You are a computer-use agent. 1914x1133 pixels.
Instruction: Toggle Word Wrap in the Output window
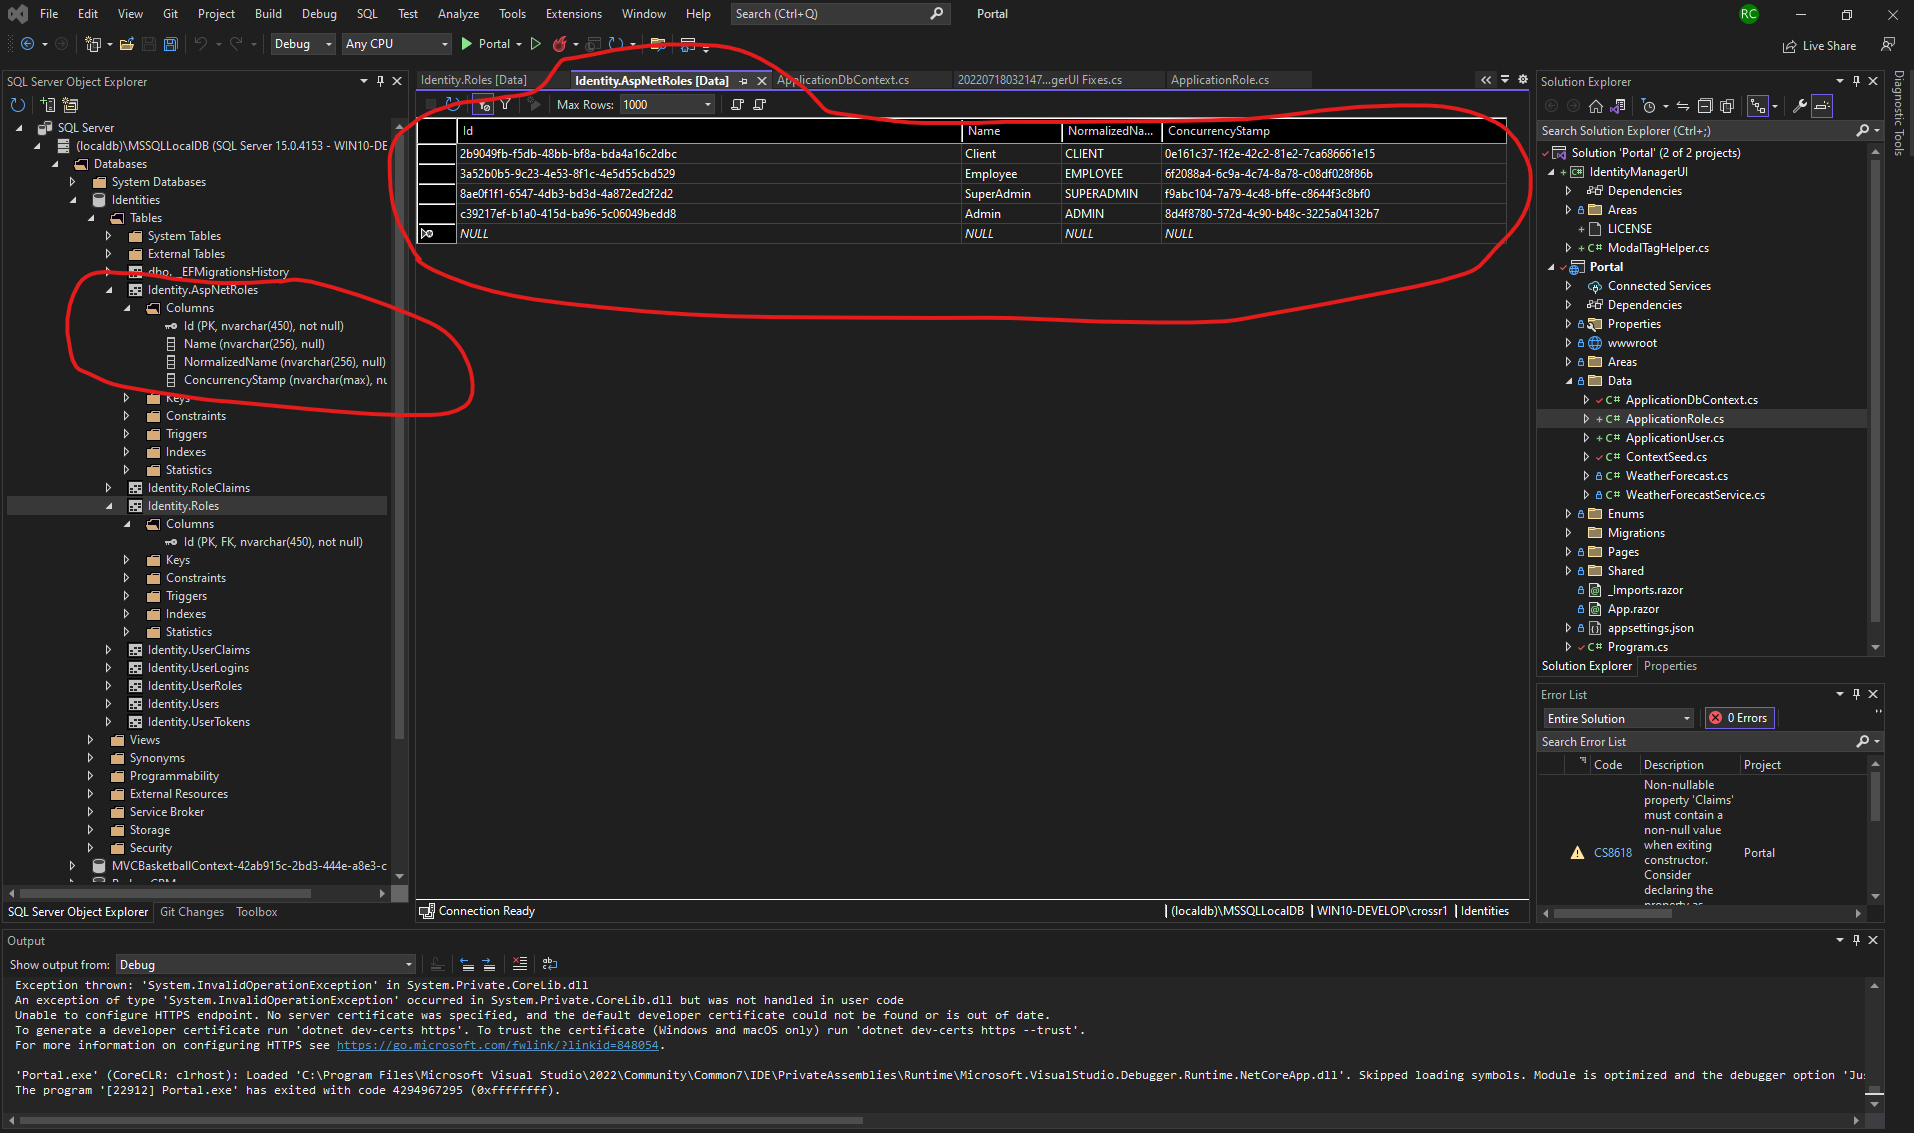pos(550,964)
